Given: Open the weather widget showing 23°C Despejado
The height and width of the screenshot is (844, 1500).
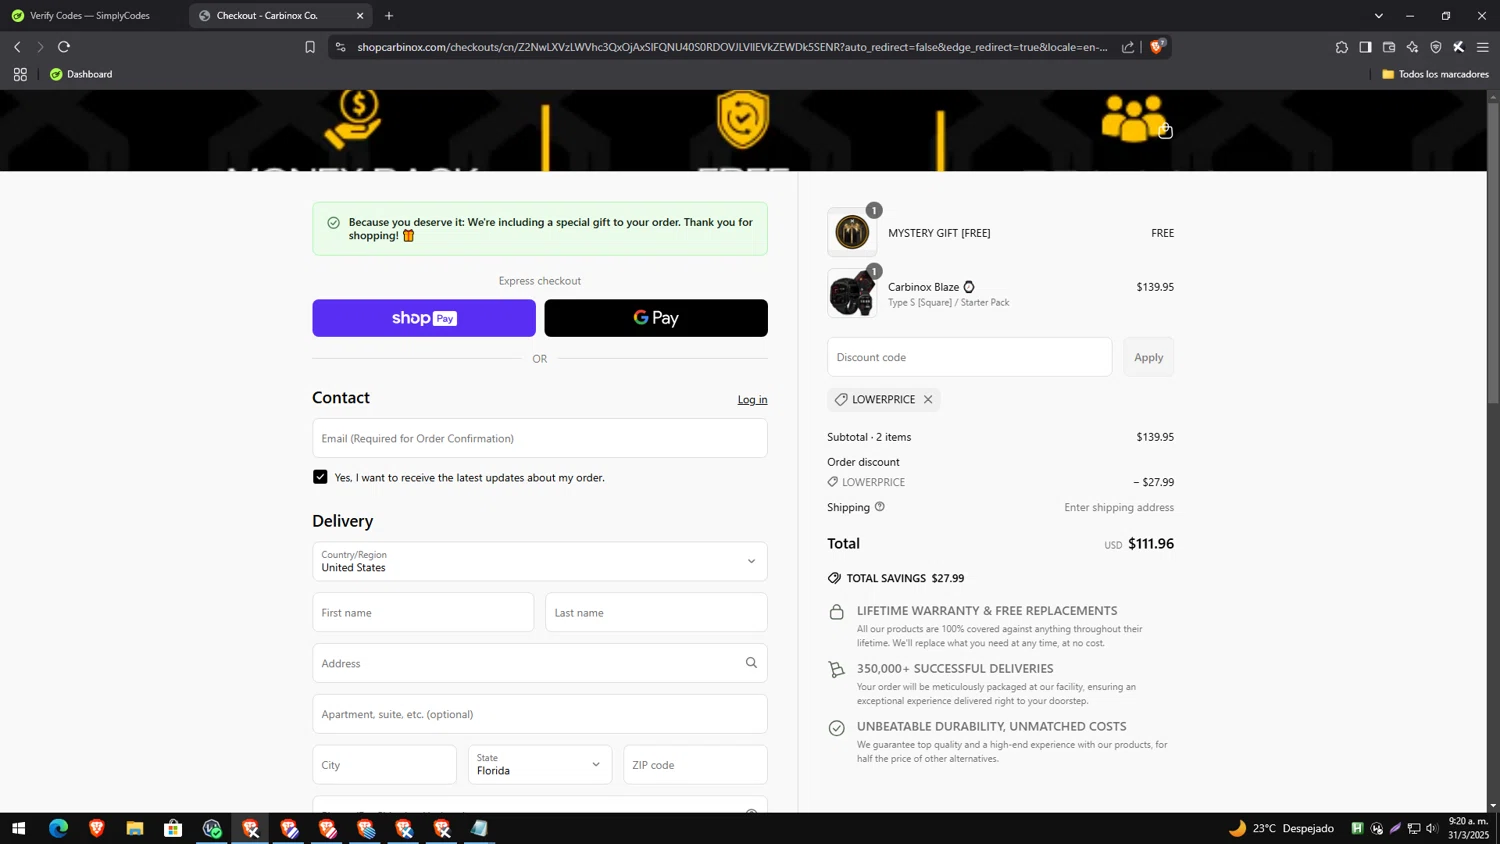Looking at the screenshot, I should click(x=1282, y=828).
